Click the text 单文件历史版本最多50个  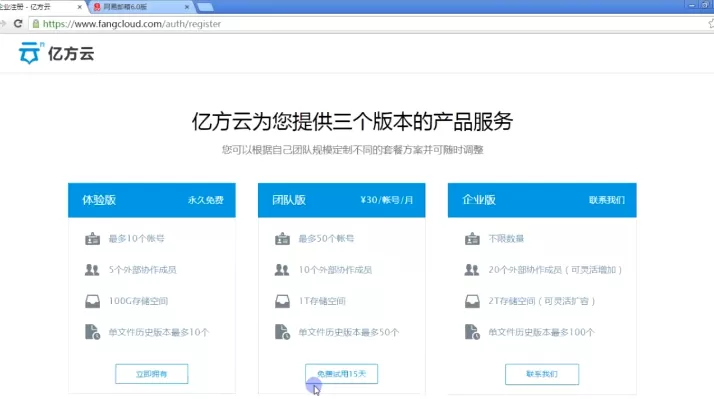click(x=349, y=332)
